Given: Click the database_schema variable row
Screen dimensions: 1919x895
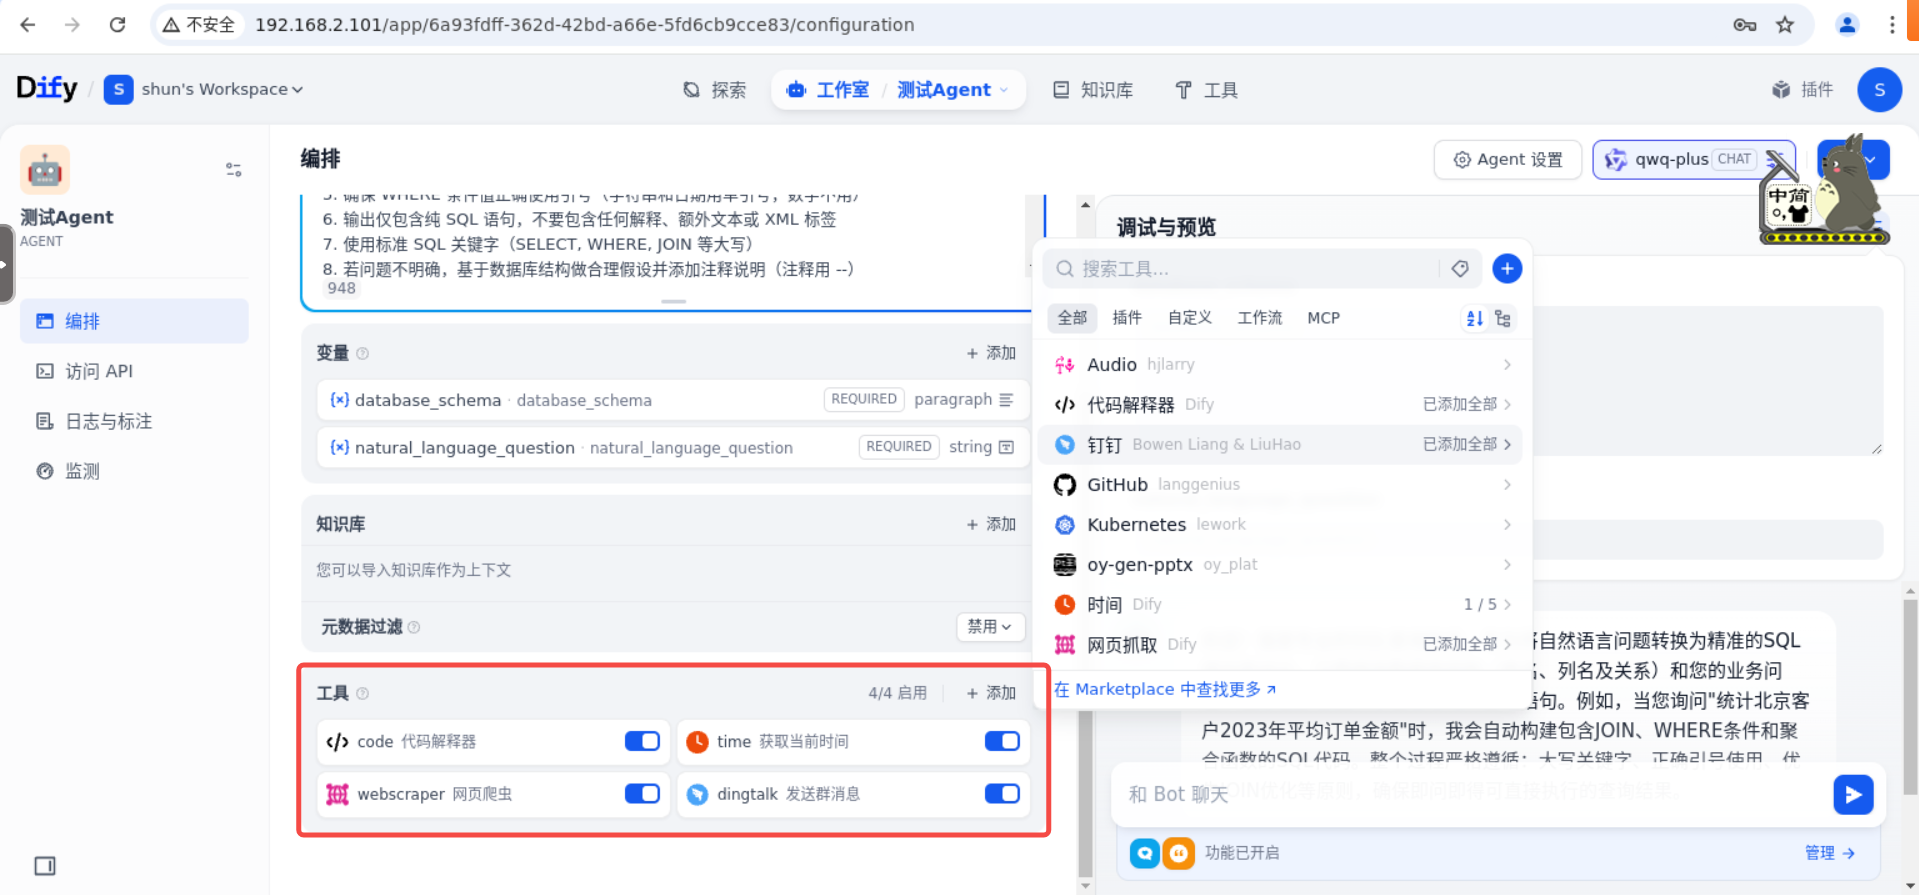Looking at the screenshot, I should tap(672, 400).
